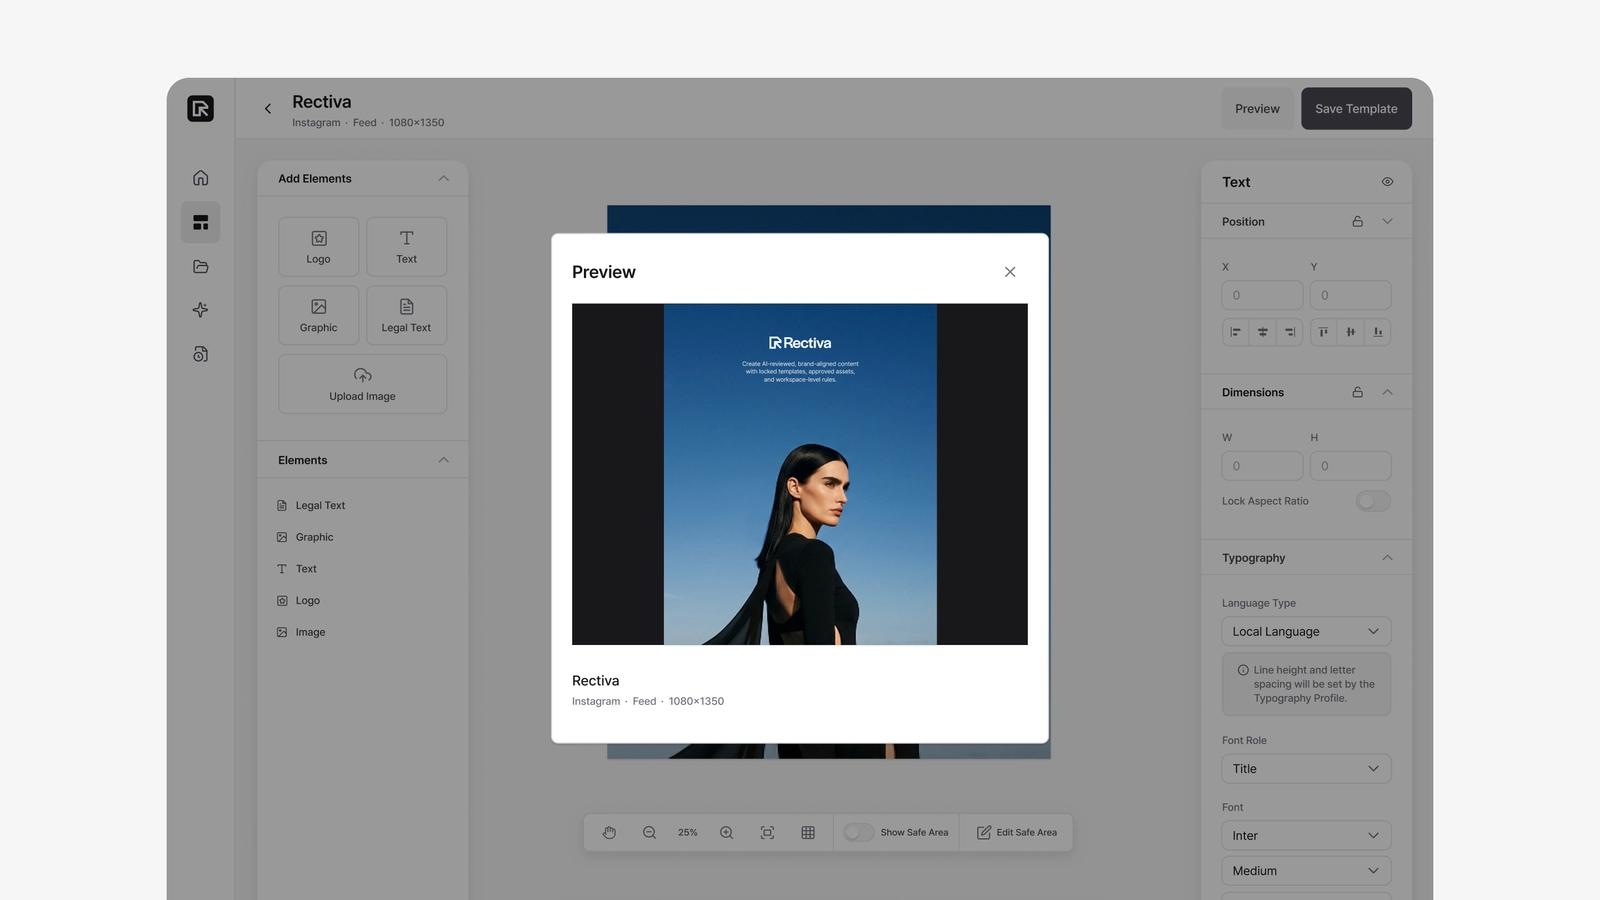Collapse the Elements list section

(444, 460)
